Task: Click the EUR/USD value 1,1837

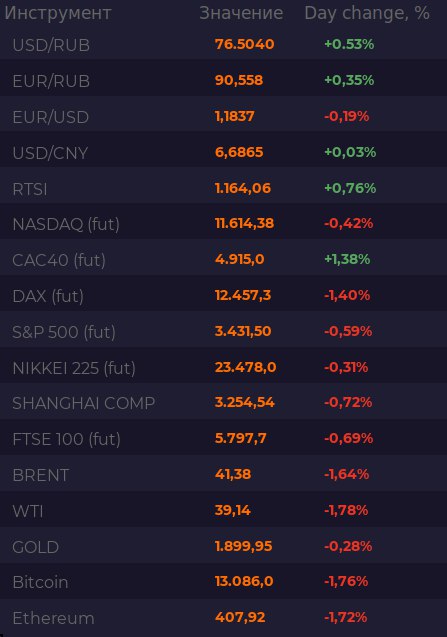Action: pyautogui.click(x=234, y=117)
